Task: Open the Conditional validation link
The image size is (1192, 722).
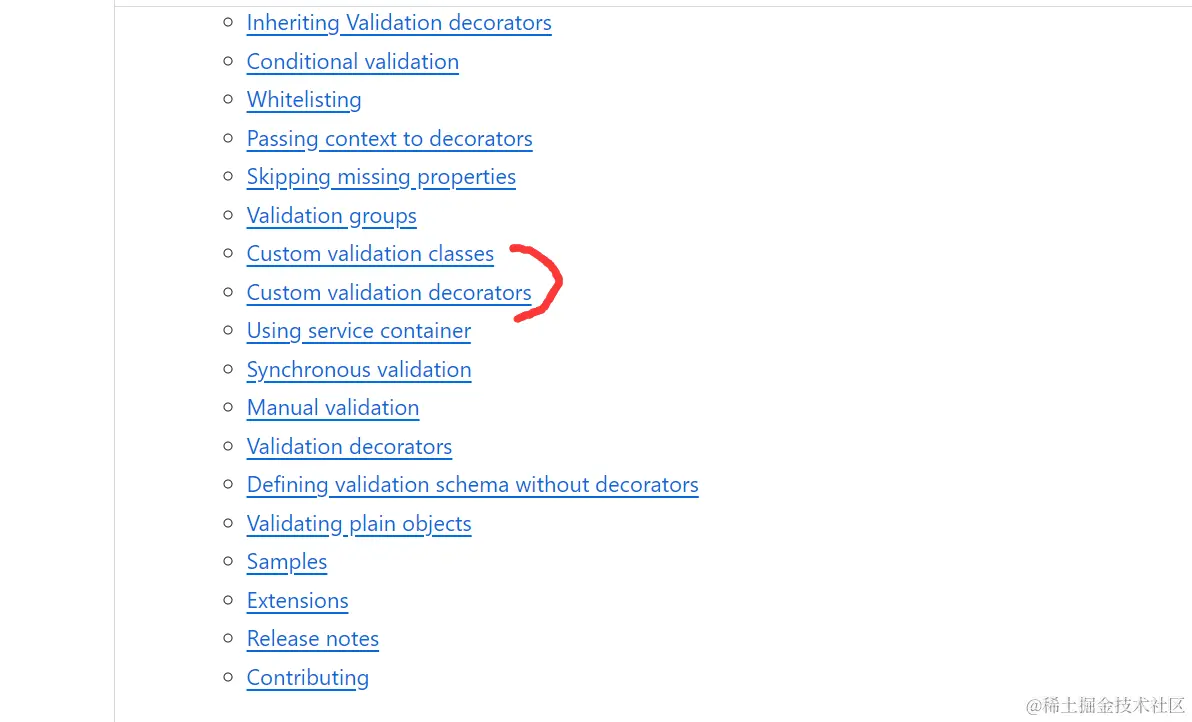Action: click(x=353, y=62)
